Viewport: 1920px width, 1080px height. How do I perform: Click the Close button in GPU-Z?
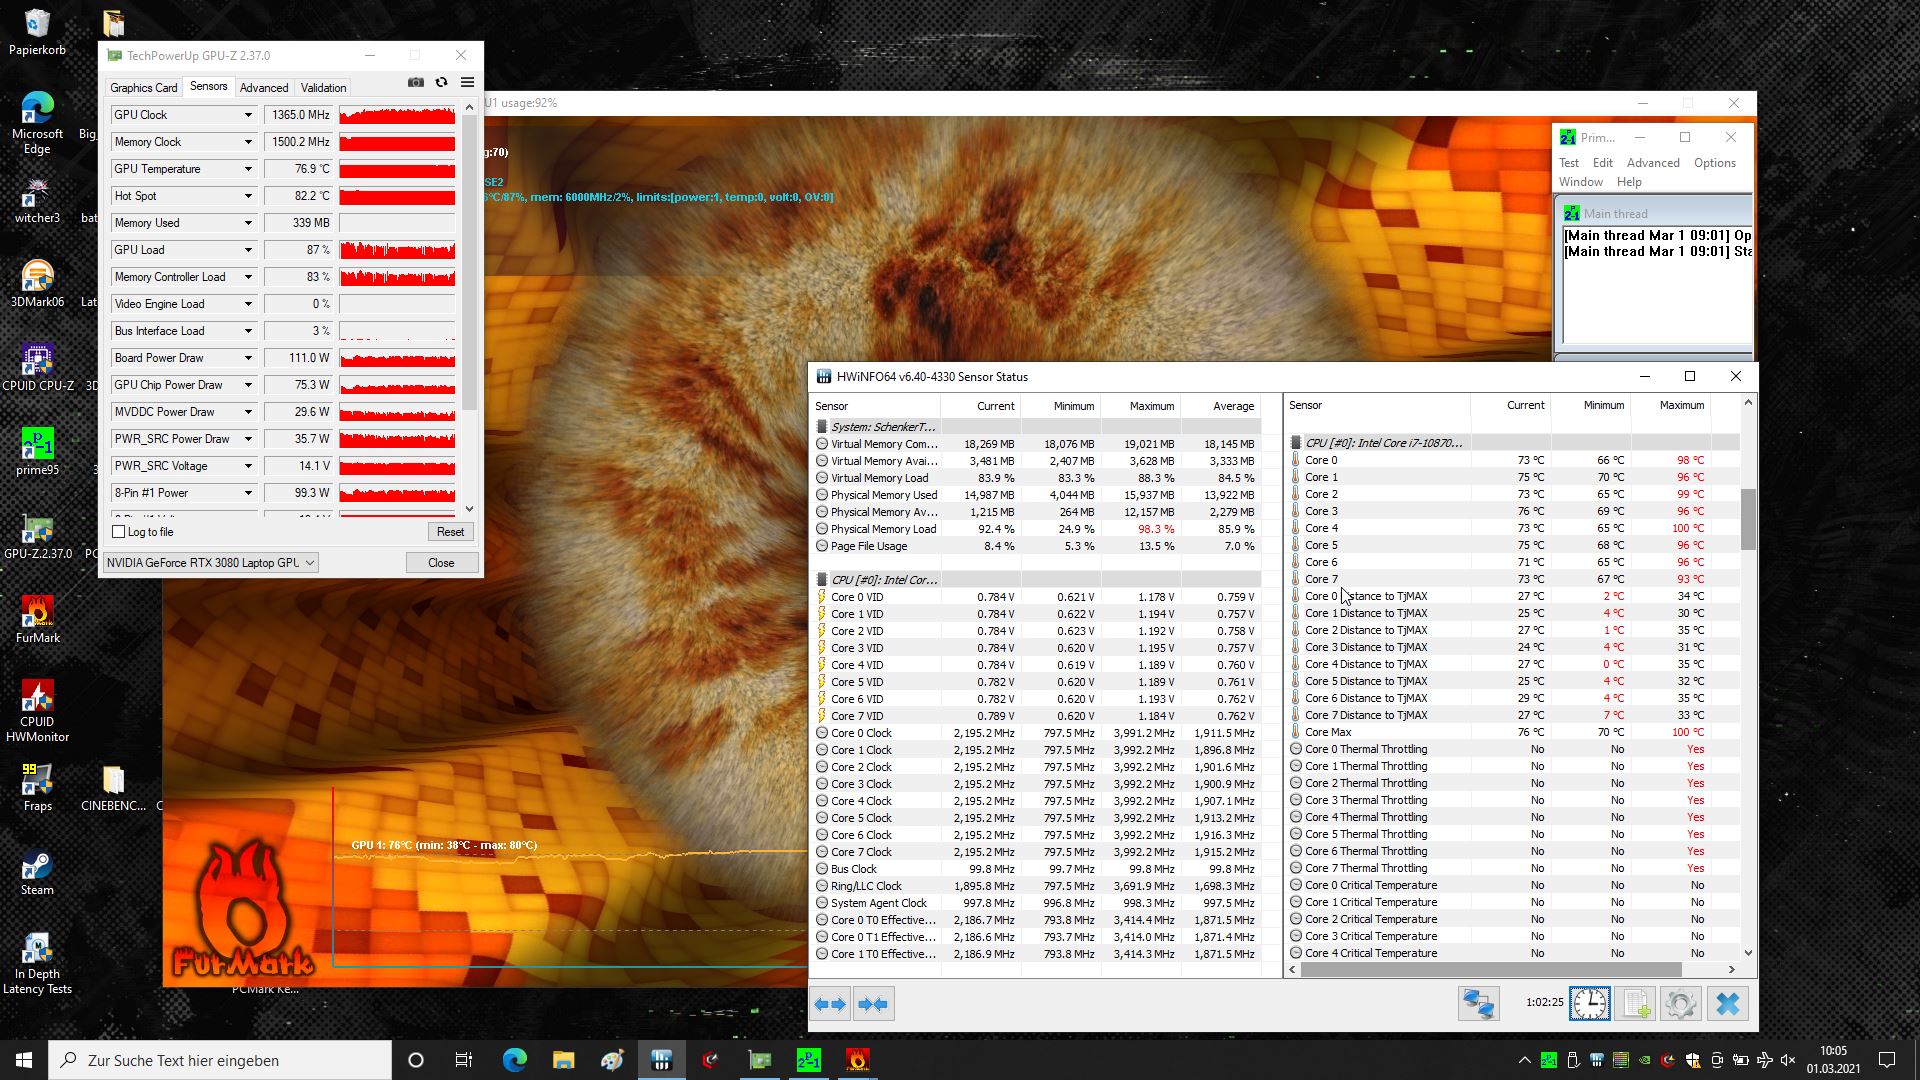click(x=441, y=563)
